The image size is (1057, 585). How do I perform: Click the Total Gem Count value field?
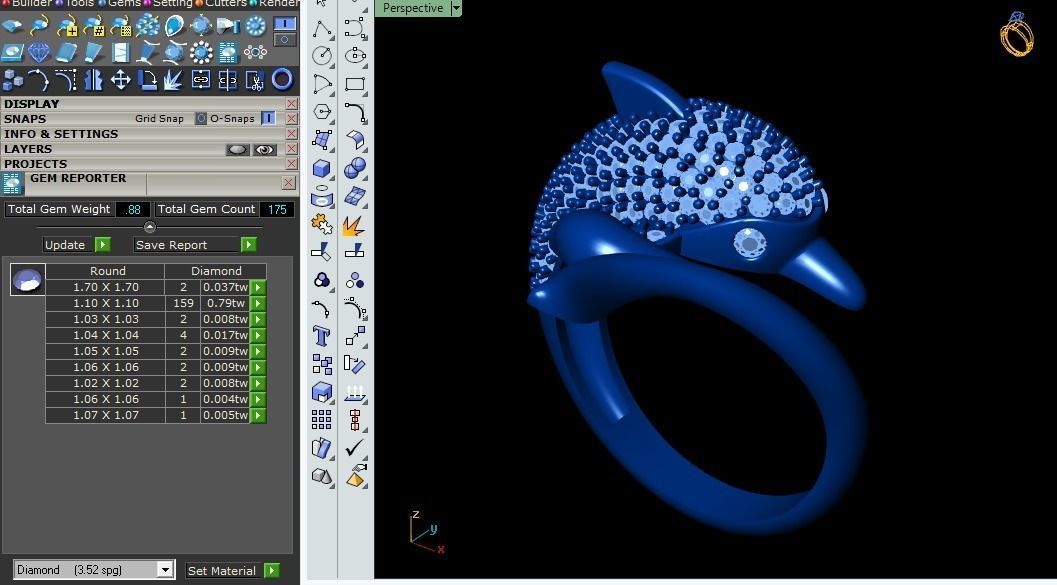coord(277,209)
